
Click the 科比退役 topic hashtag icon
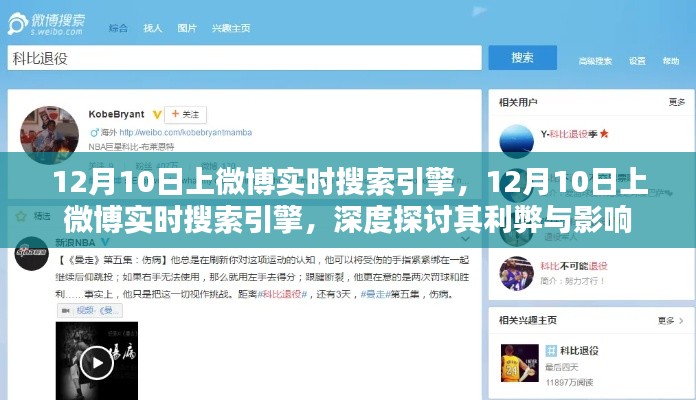pyautogui.click(x=551, y=351)
